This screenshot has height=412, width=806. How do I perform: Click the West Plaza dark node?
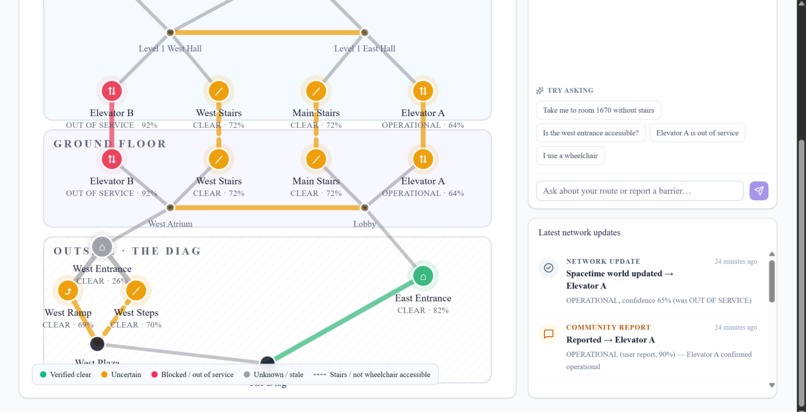click(x=97, y=344)
